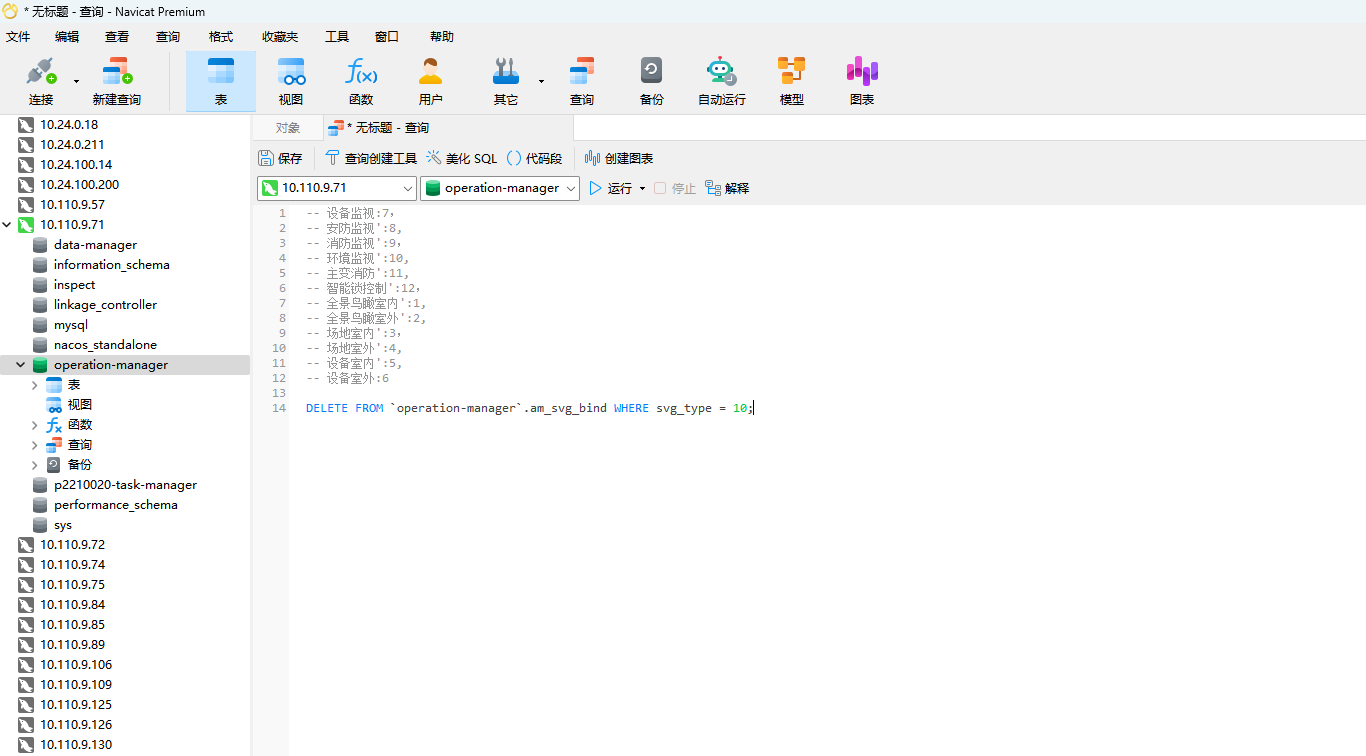Click Beautify SQL (美化 SQL) button
The width and height of the screenshot is (1366, 756).
coord(461,158)
